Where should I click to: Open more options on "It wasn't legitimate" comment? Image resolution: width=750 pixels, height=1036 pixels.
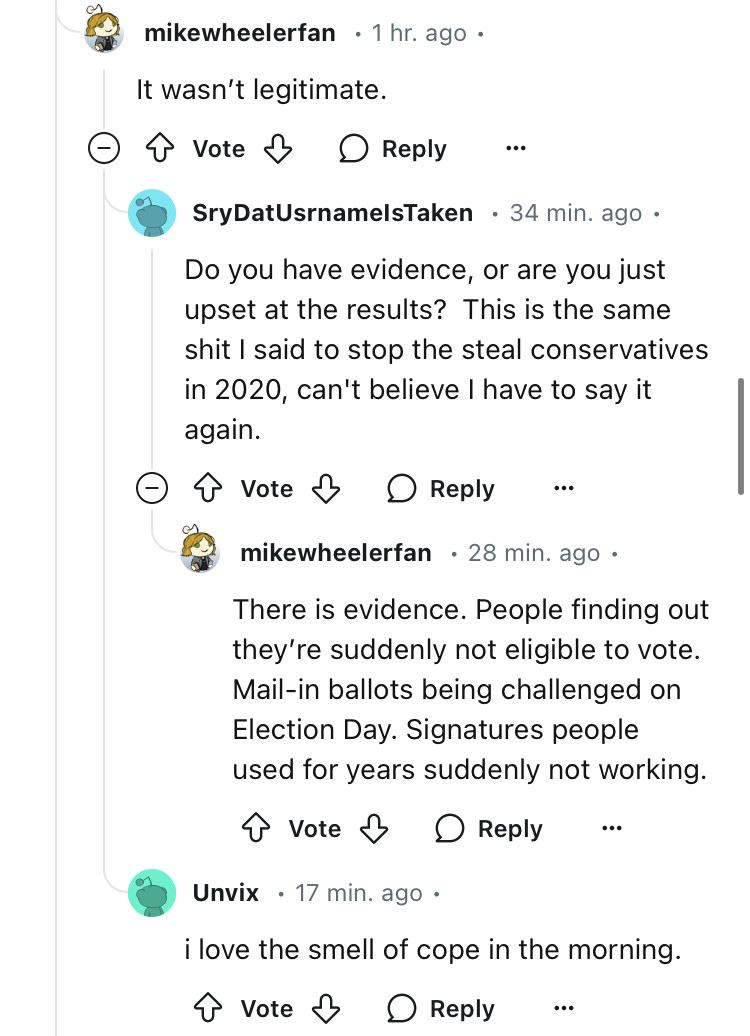(x=516, y=149)
